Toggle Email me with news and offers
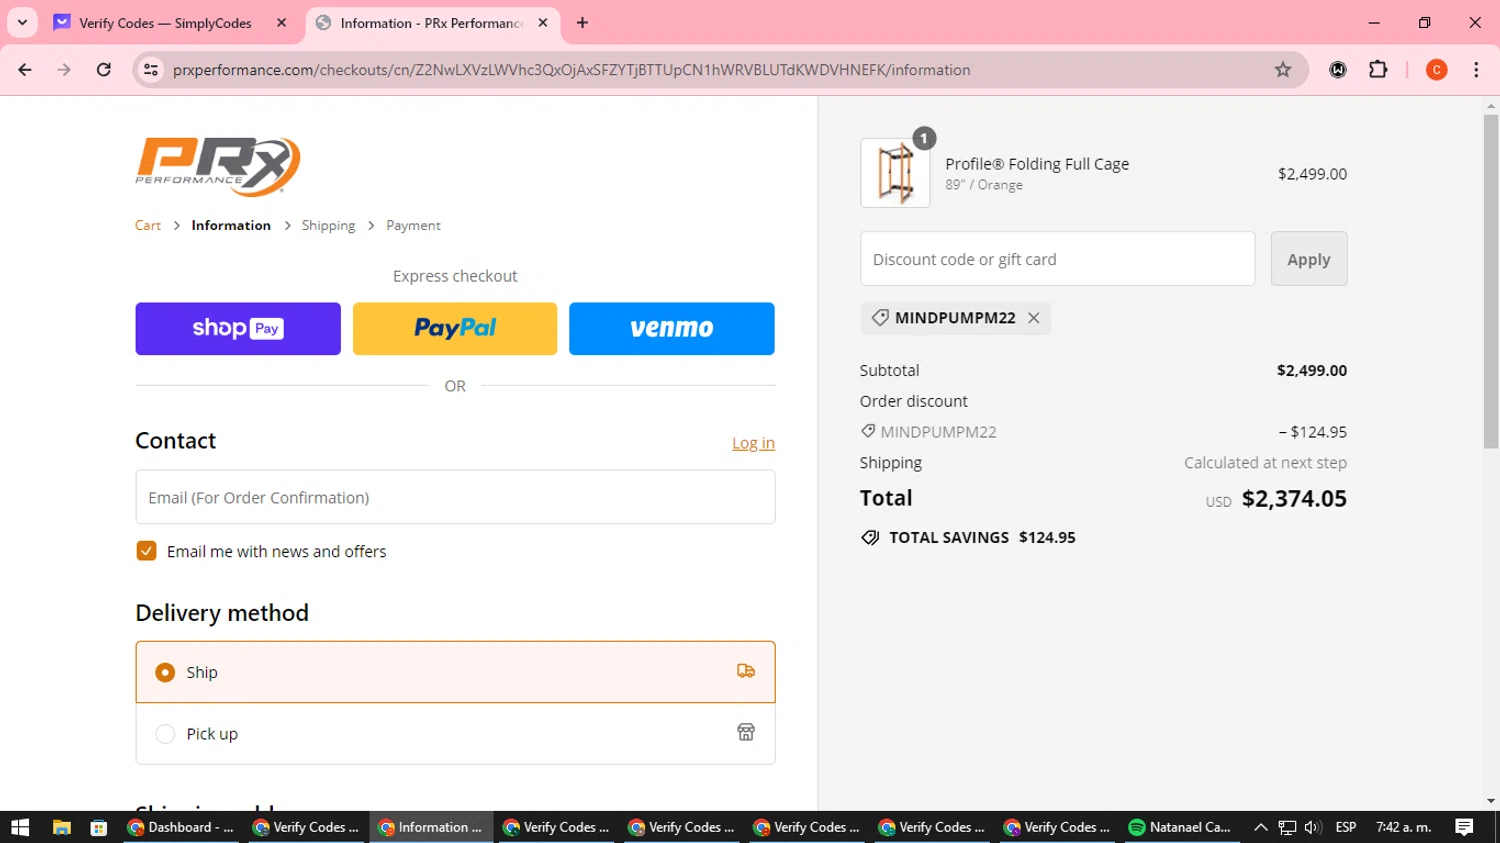1500x843 pixels. (x=146, y=551)
